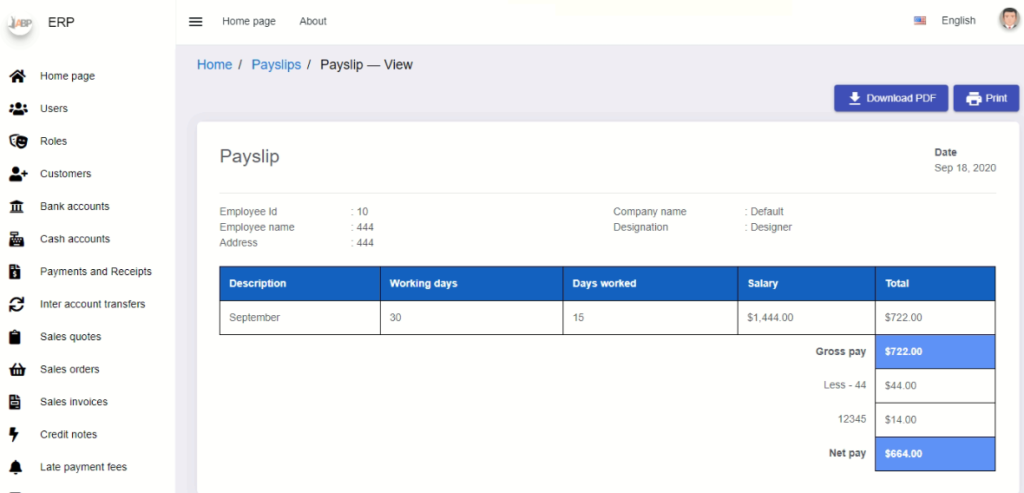Click the ERP logo icon
Image resolution: width=1024 pixels, height=493 pixels.
pyautogui.click(x=20, y=22)
